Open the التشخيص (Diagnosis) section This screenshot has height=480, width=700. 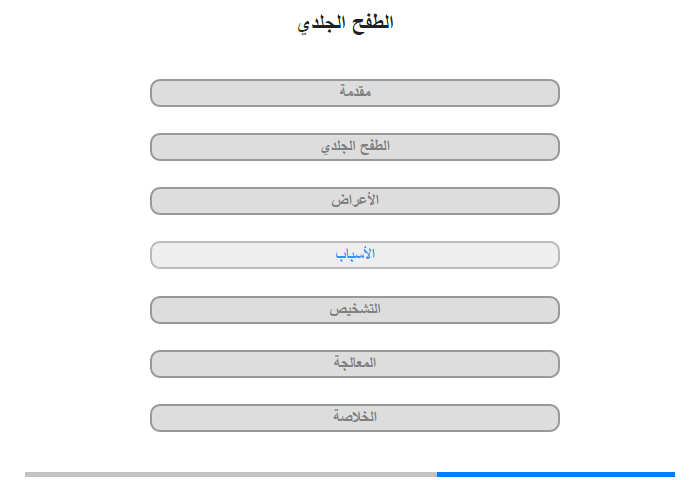click(x=354, y=310)
